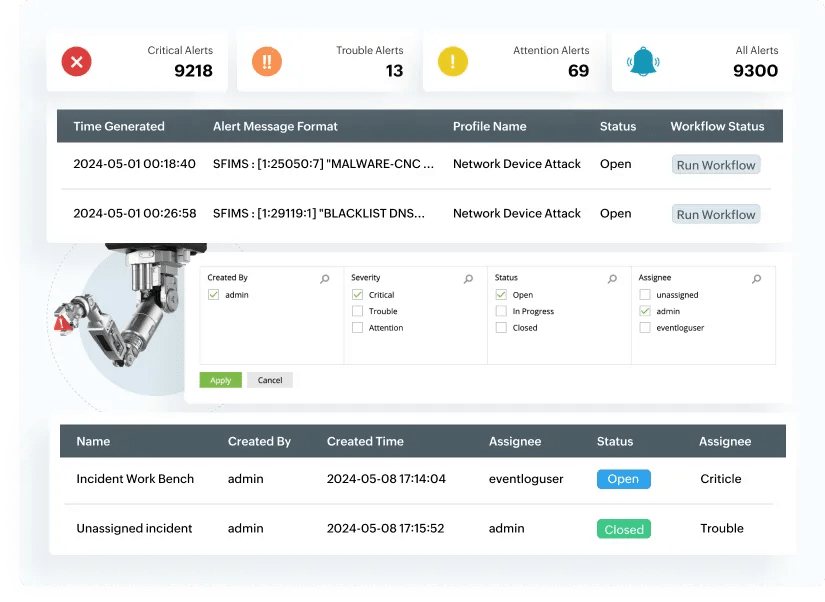Check the eventloguser assignee checkbox

click(645, 327)
